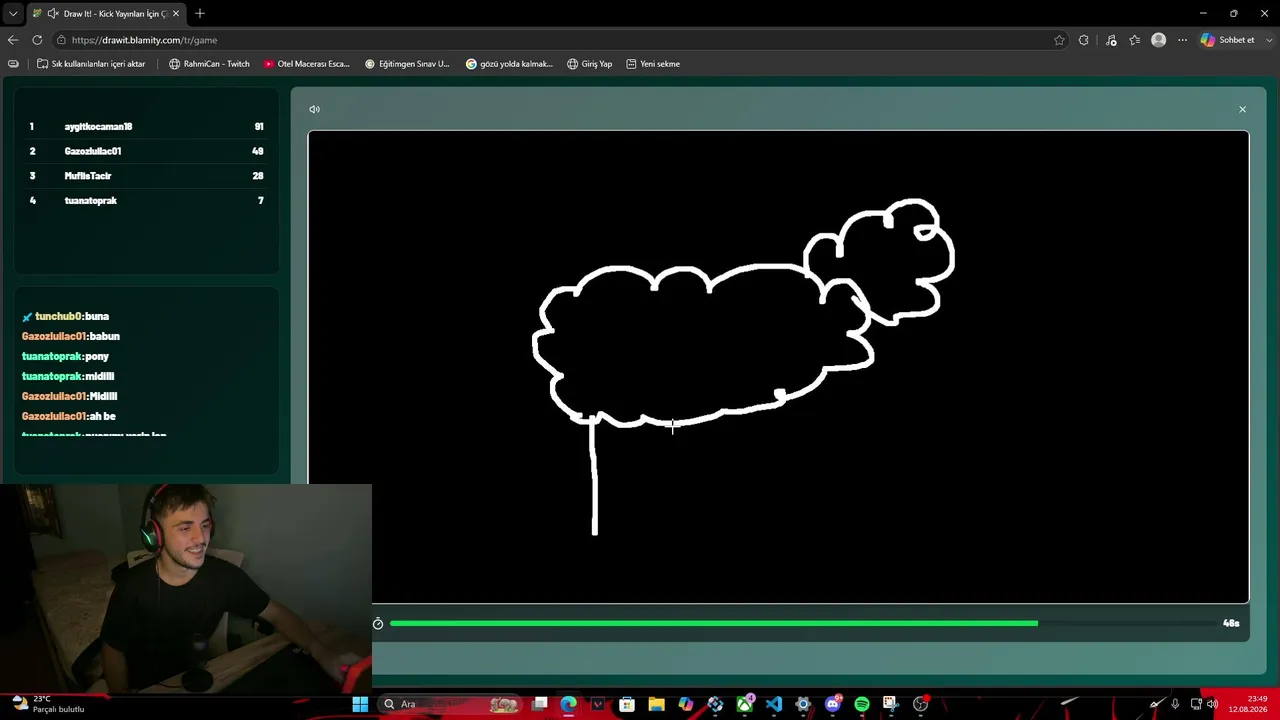Open browser settings and more menu

1182,40
